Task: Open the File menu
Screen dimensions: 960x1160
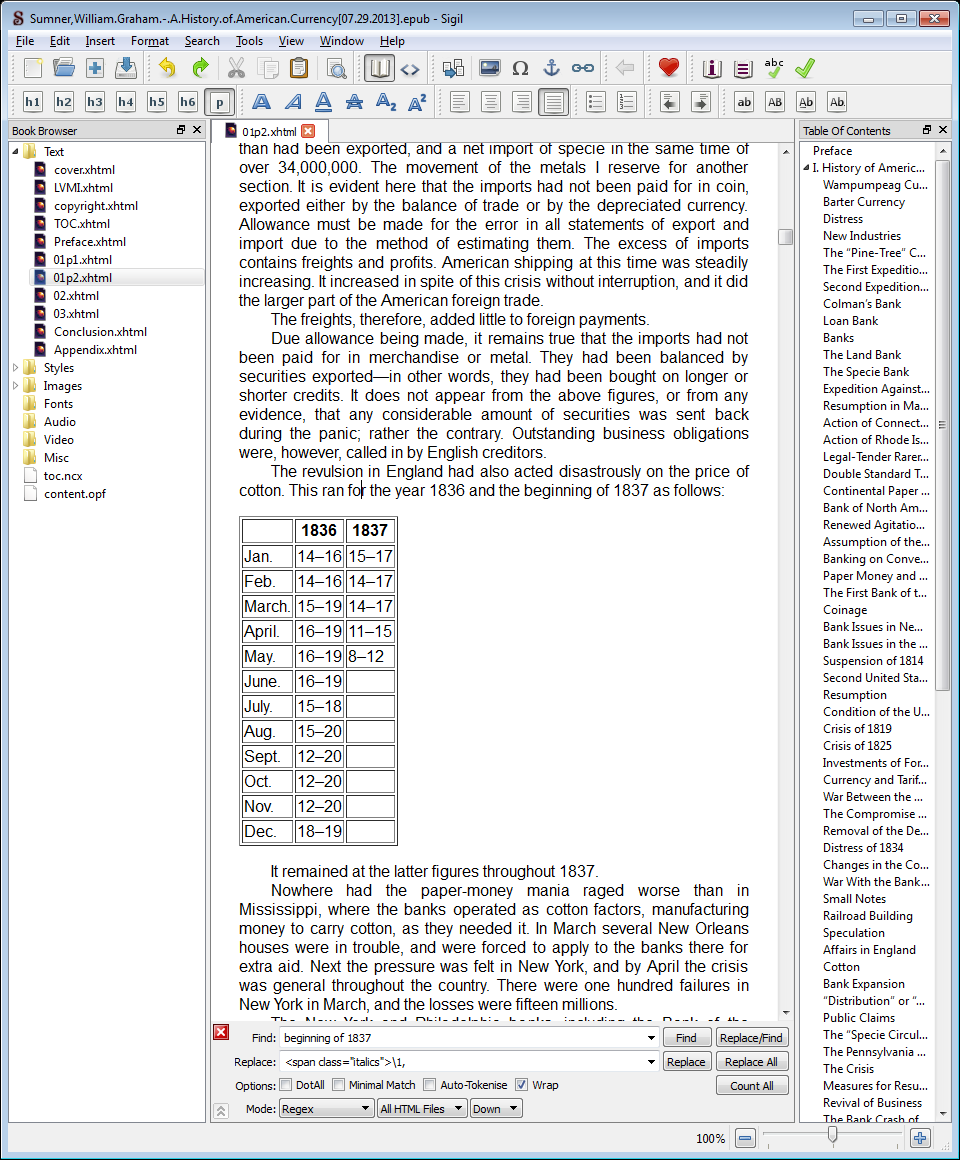Action: pos(24,41)
